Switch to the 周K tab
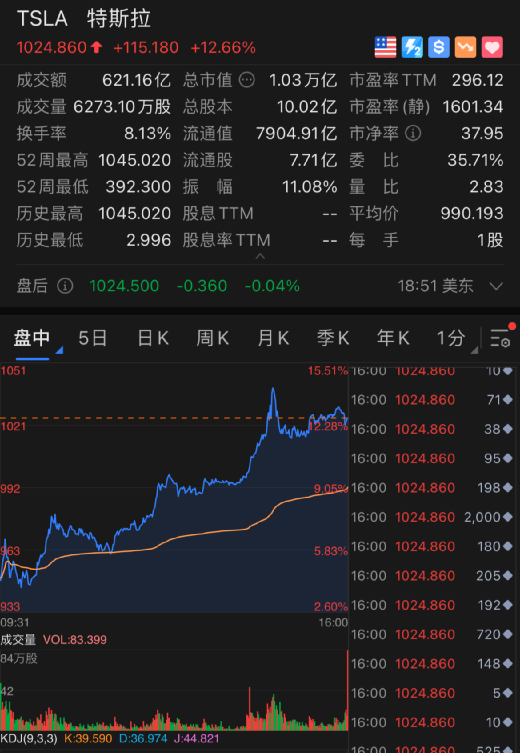Screen dimensions: 520x753 [213, 339]
